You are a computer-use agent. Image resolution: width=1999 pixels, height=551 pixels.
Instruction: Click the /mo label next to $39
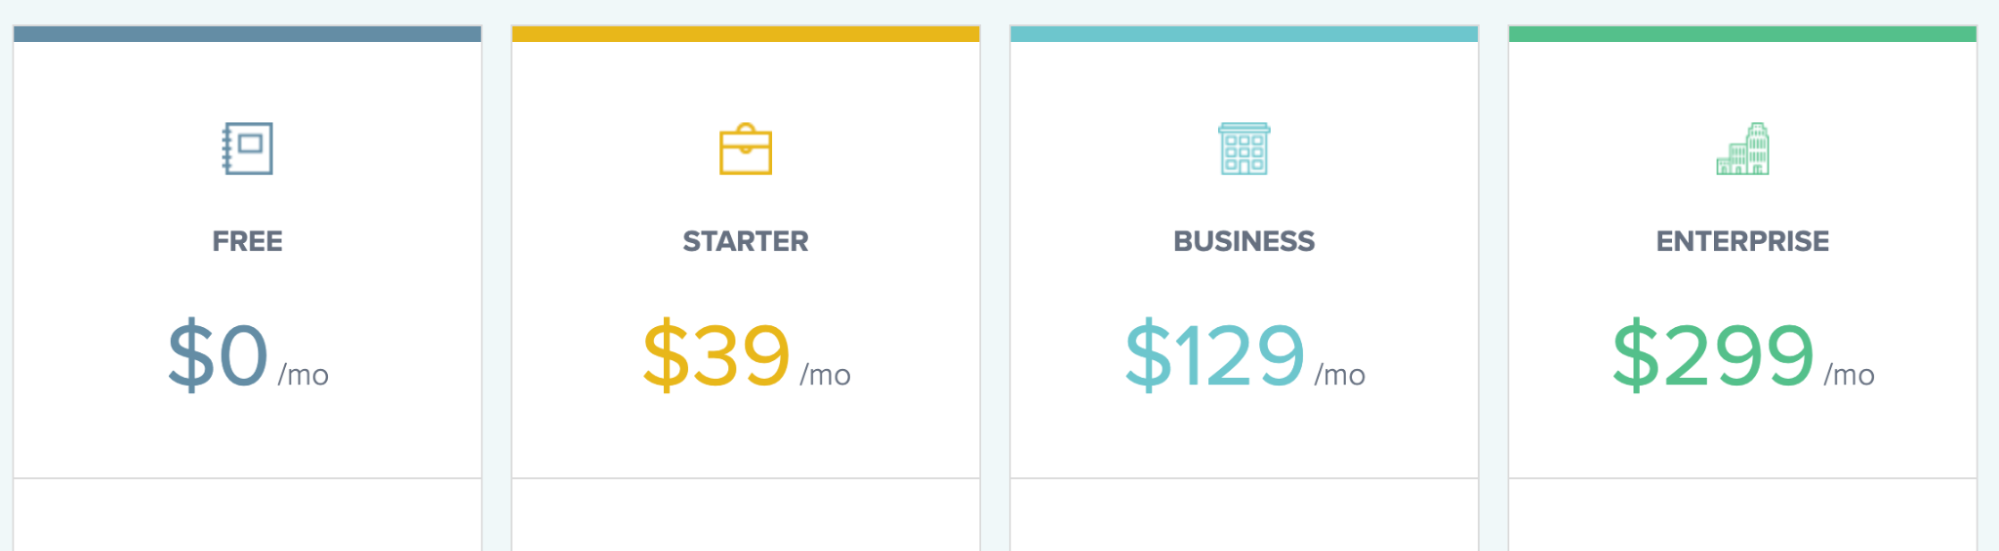[x=825, y=375]
